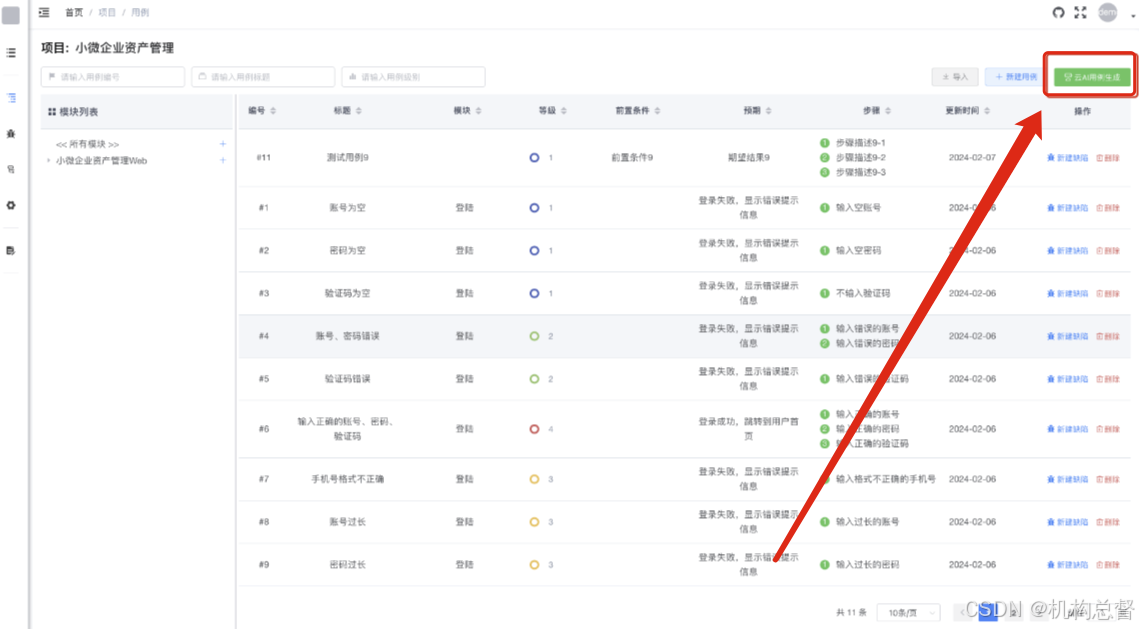Collapse the sidebar with the hamburger fold icon
Screen dimensions: 1139x629
click(44, 12)
